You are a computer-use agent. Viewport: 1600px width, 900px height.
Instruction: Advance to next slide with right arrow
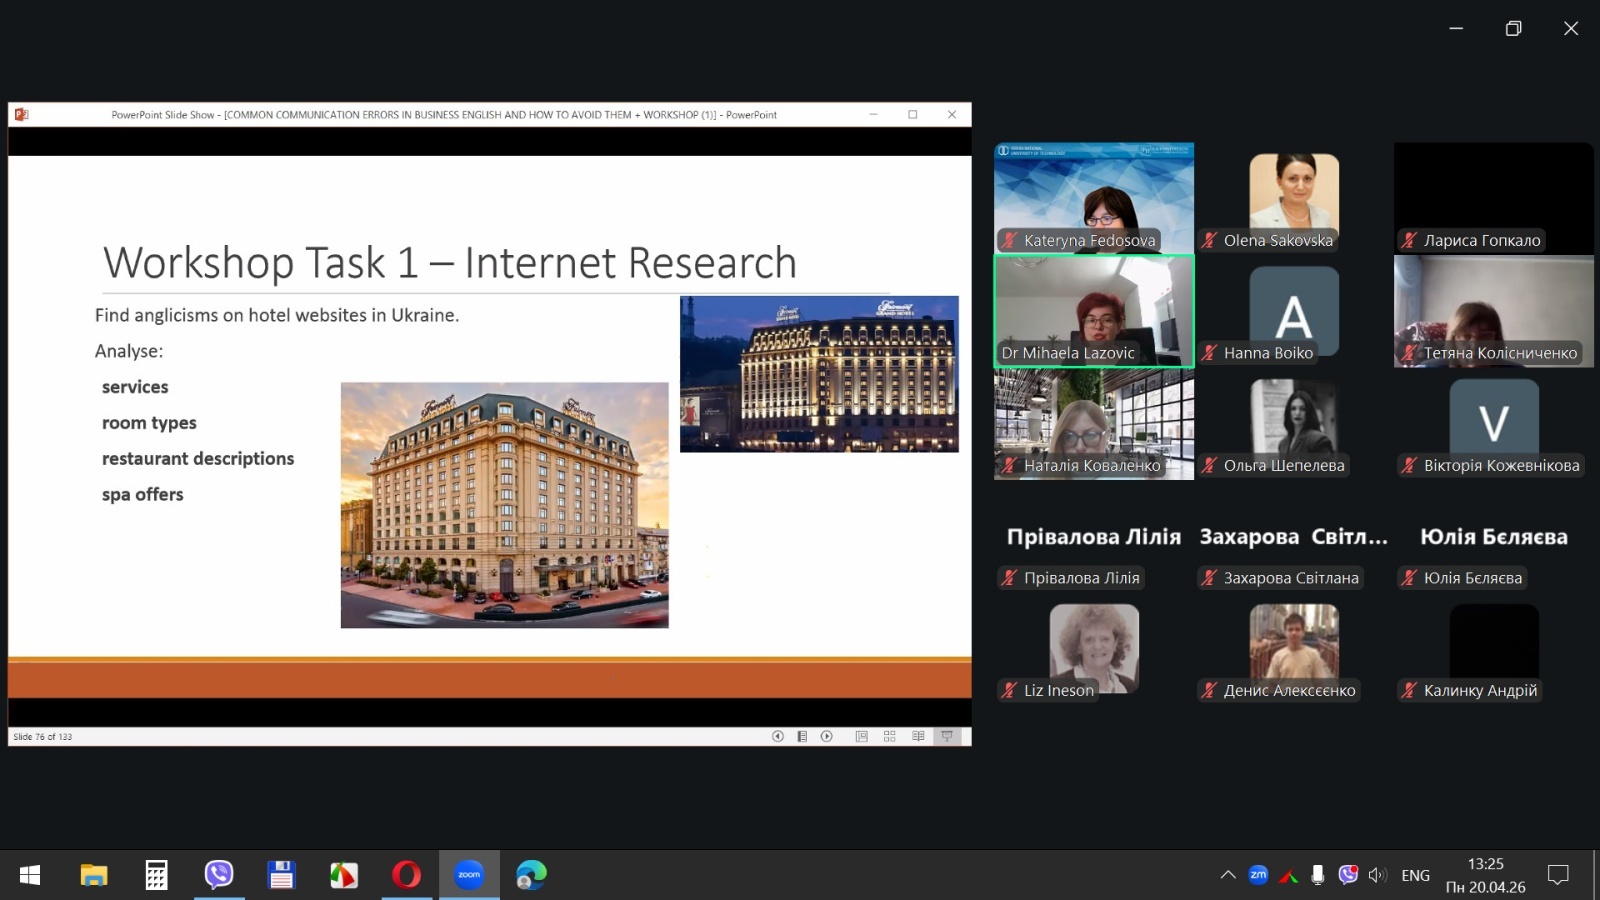point(827,736)
